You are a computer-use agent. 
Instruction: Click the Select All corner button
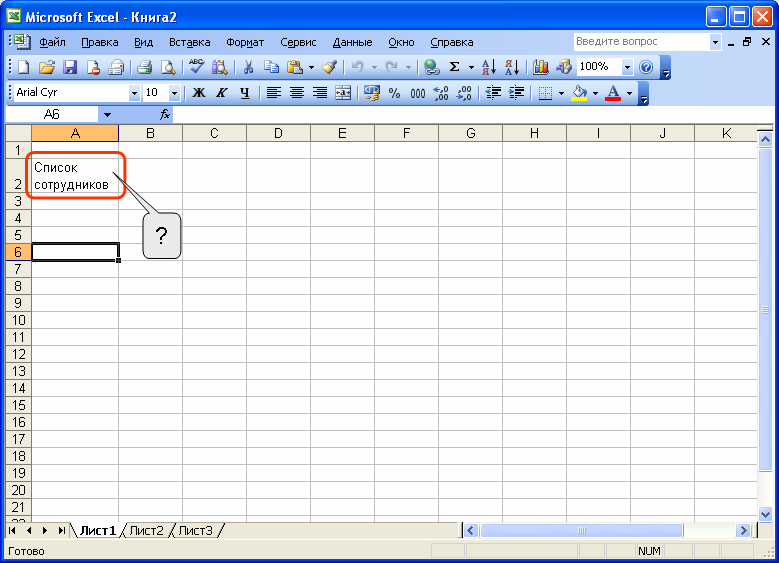18,133
